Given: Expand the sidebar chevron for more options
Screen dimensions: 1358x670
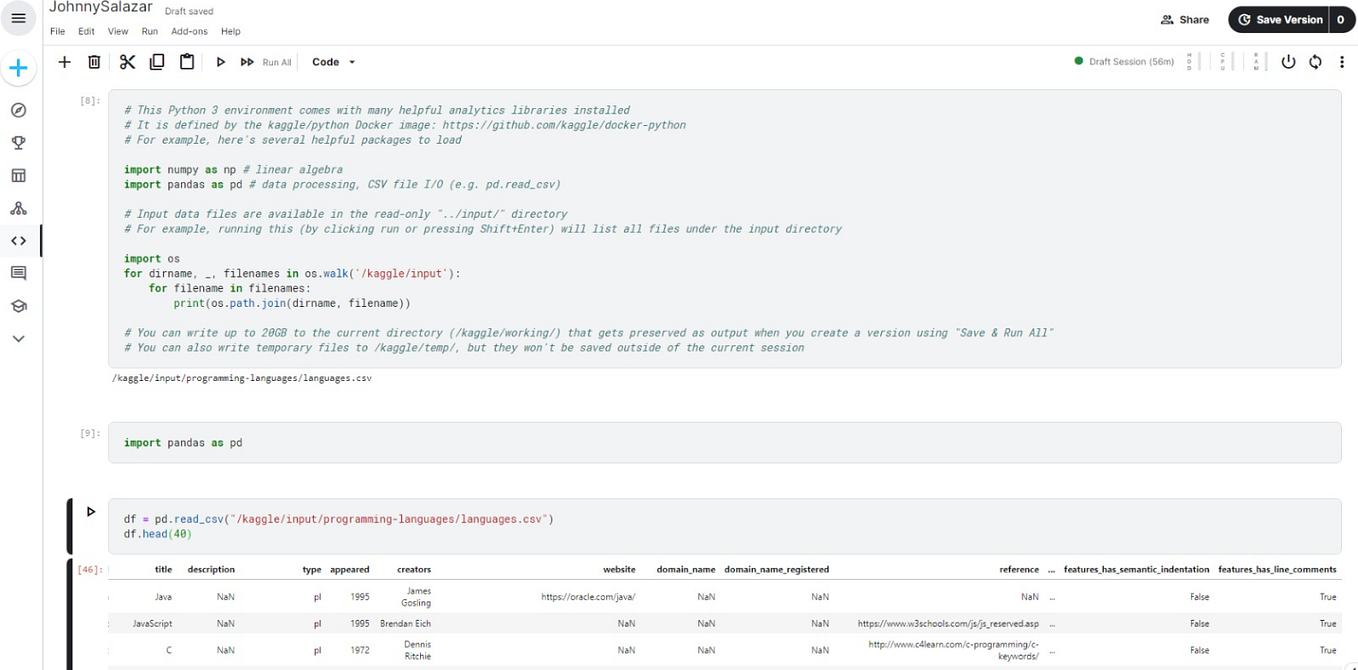Looking at the screenshot, I should 19,338.
